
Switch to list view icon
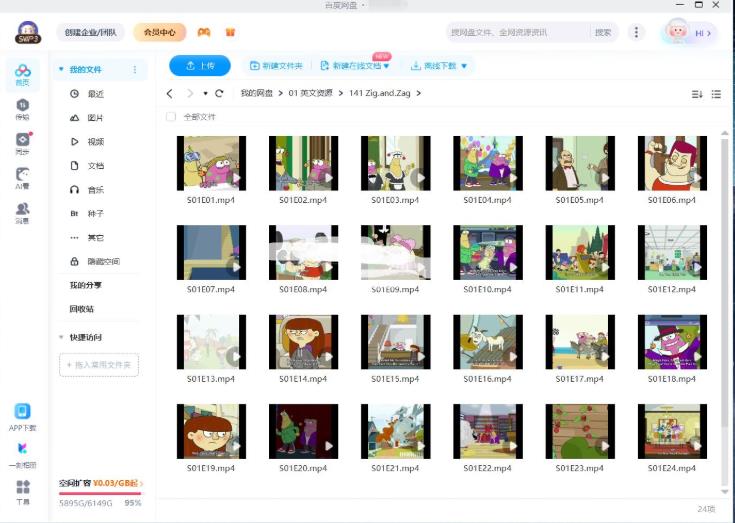[x=716, y=94]
